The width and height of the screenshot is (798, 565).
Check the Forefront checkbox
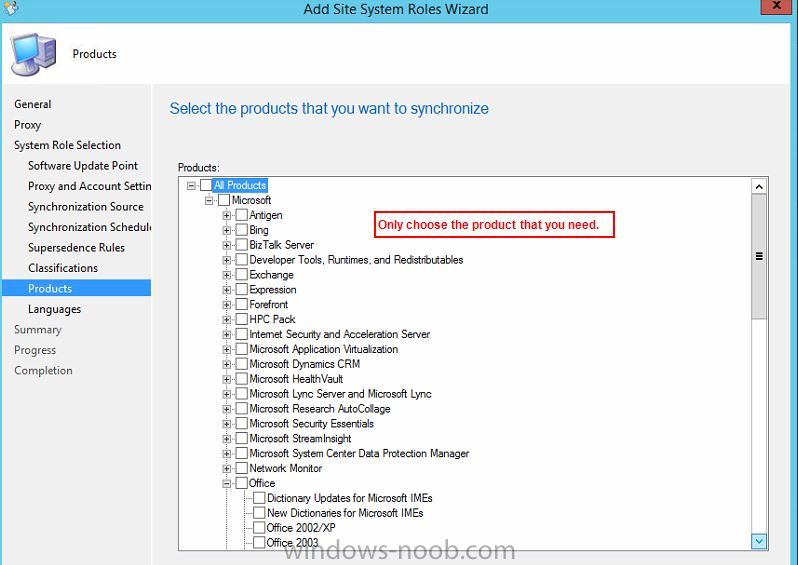click(242, 304)
